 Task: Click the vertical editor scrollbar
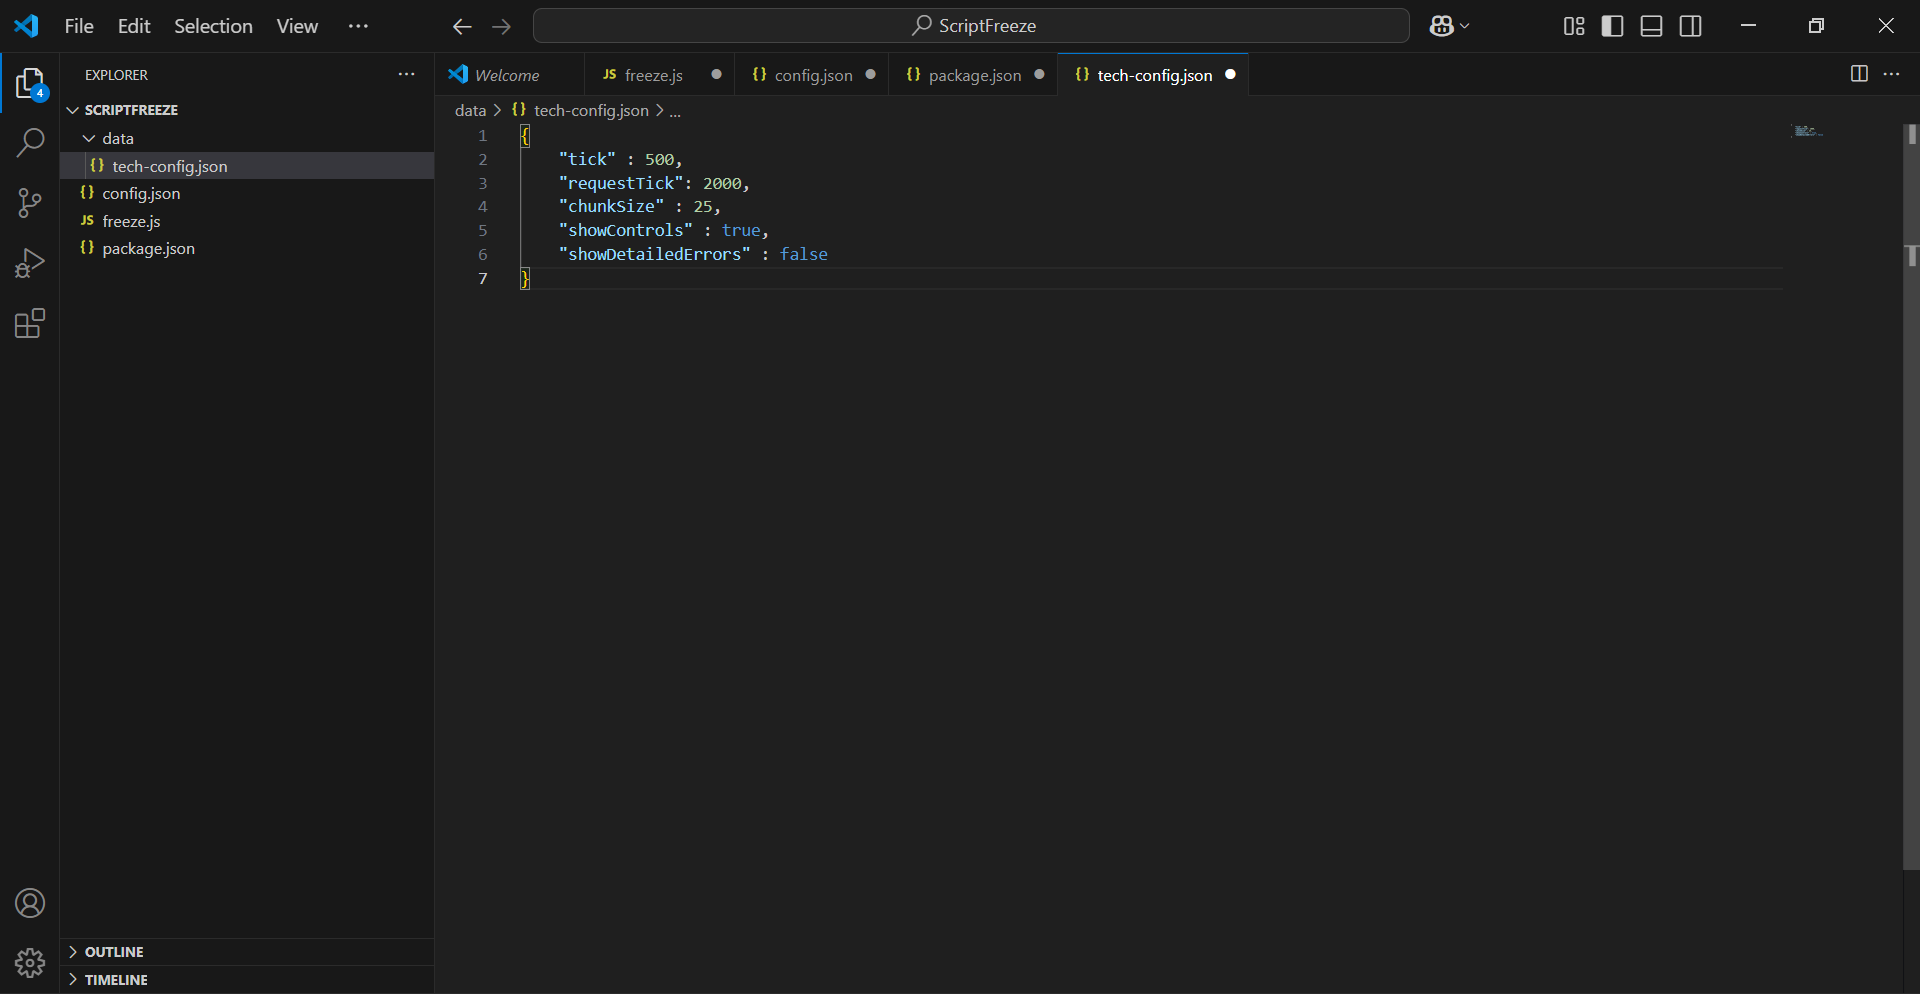click(1911, 496)
